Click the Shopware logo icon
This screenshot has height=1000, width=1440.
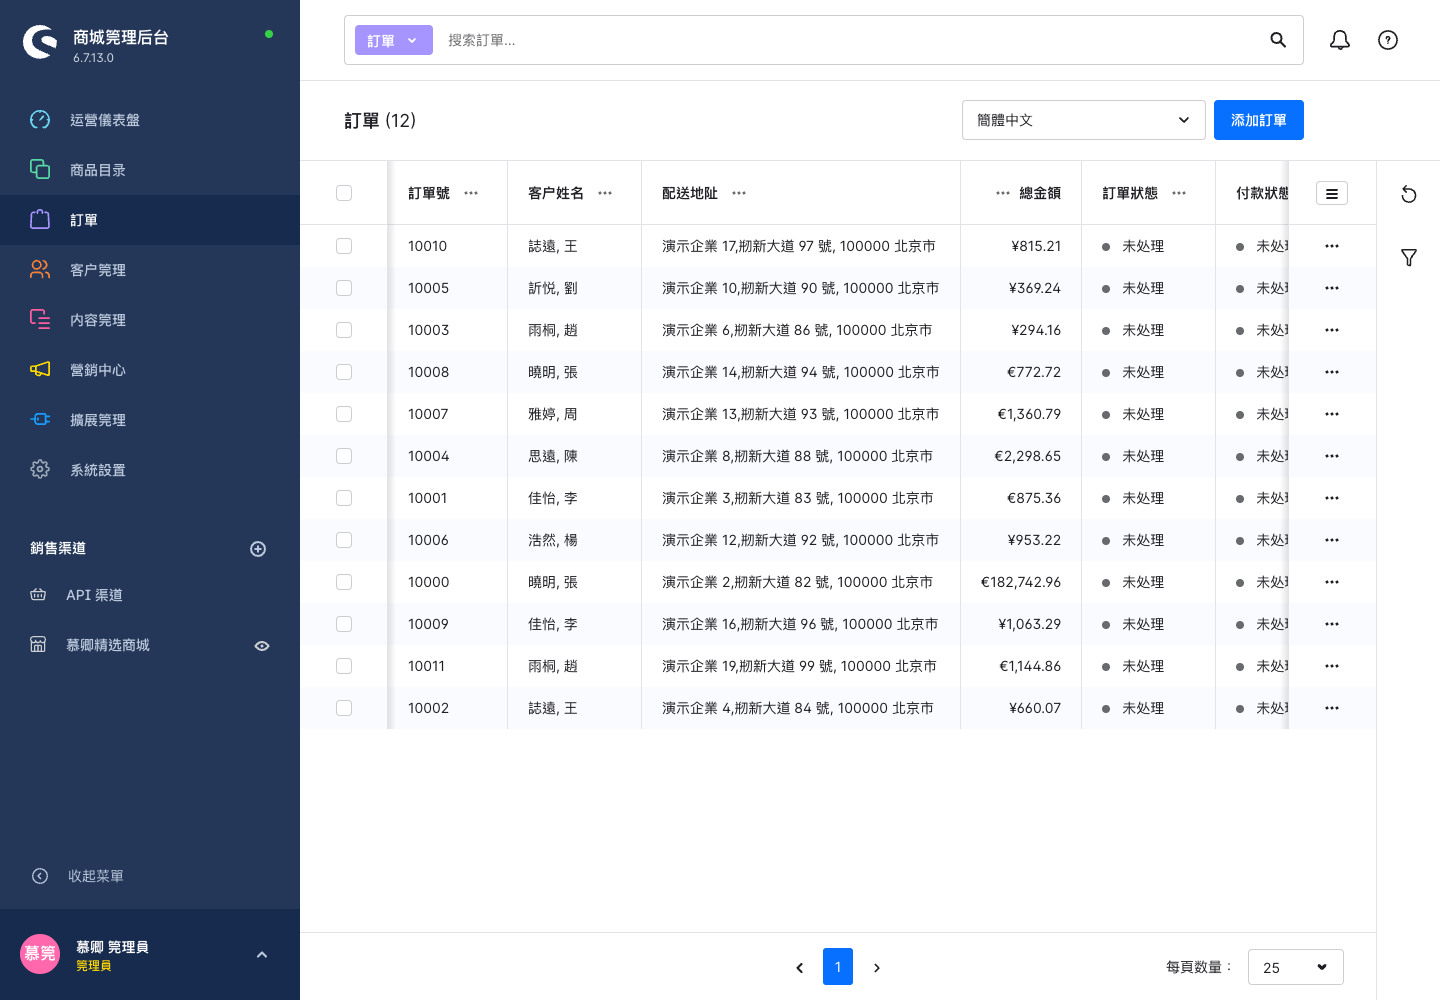[40, 42]
